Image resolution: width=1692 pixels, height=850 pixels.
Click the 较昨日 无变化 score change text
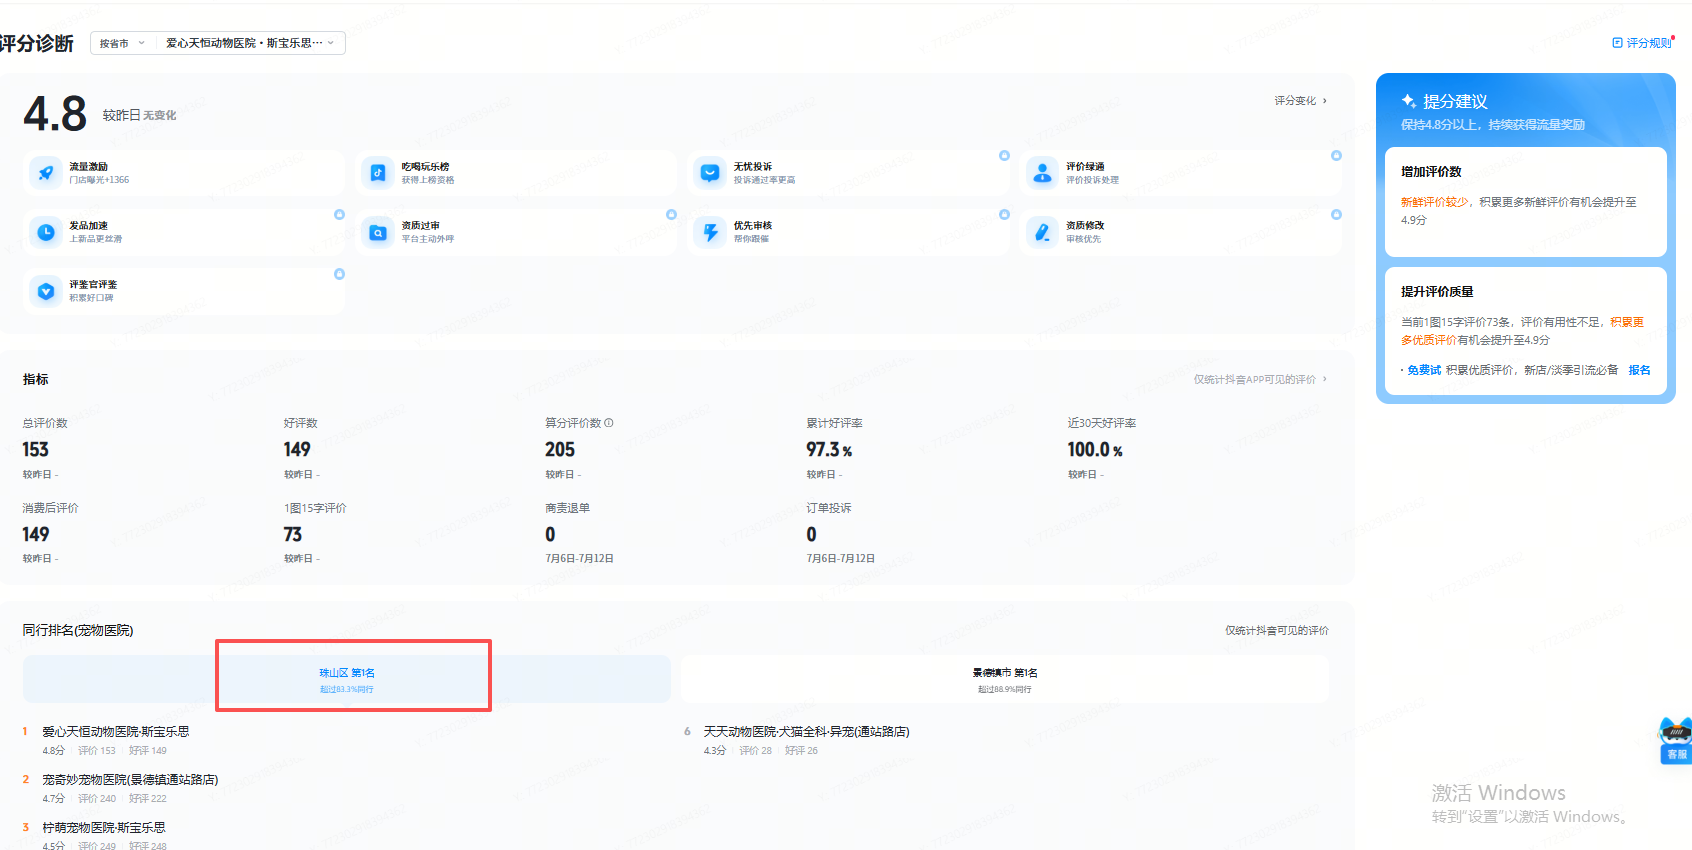139,116
